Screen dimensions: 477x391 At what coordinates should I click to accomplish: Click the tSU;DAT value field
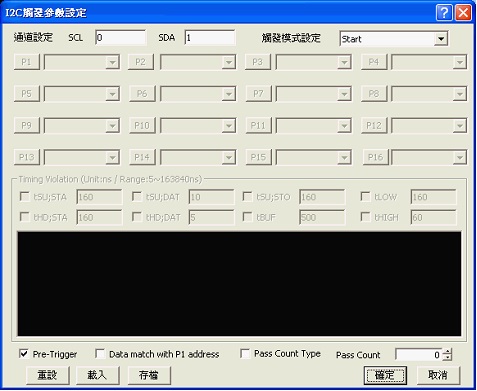tap(211, 197)
